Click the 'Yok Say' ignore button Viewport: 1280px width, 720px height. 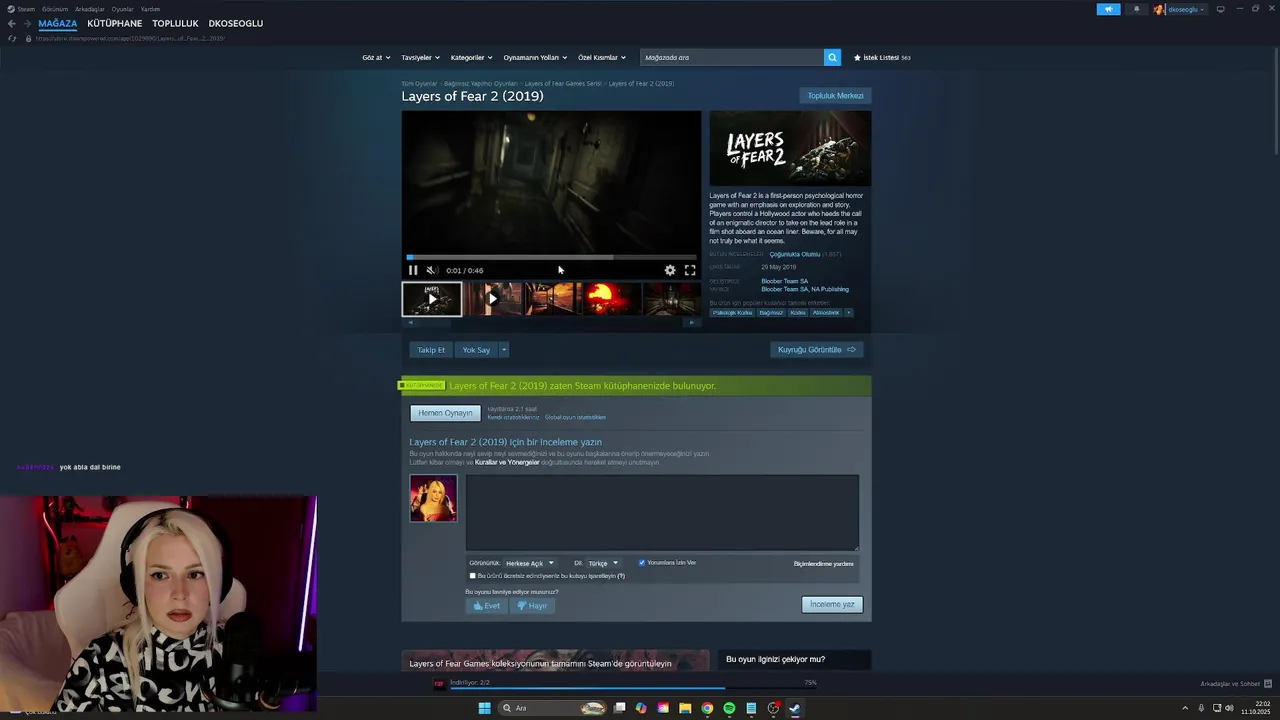[x=476, y=350]
